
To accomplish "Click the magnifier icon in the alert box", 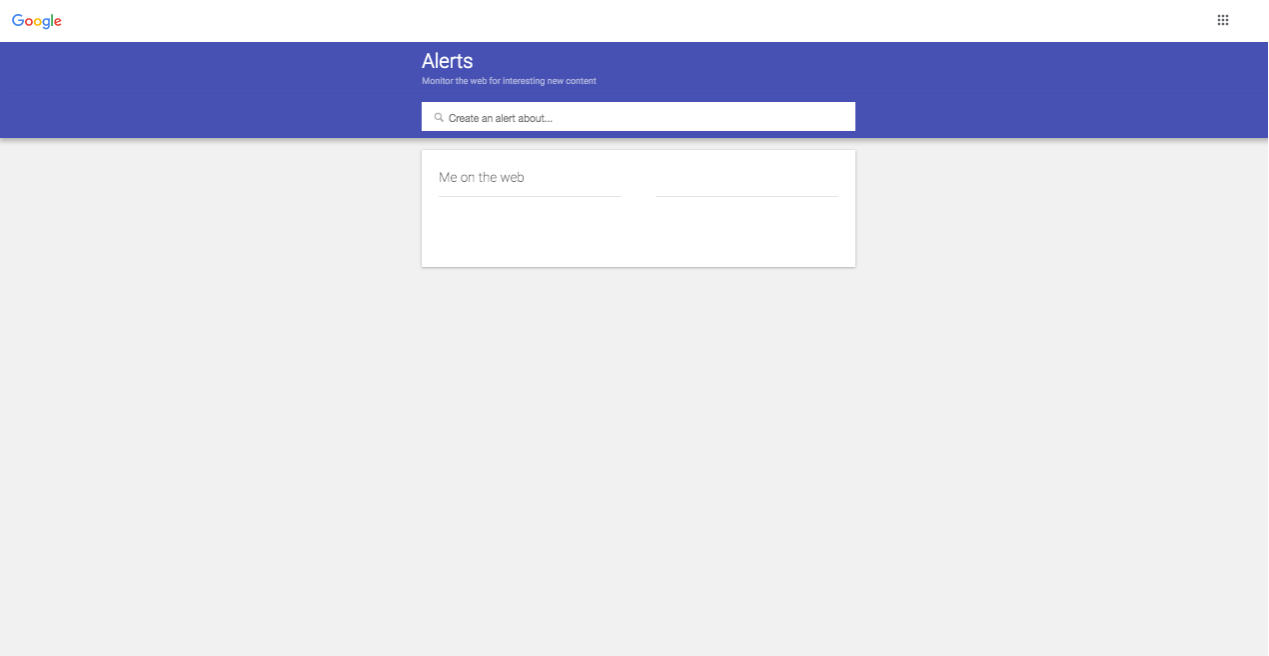I will point(438,117).
